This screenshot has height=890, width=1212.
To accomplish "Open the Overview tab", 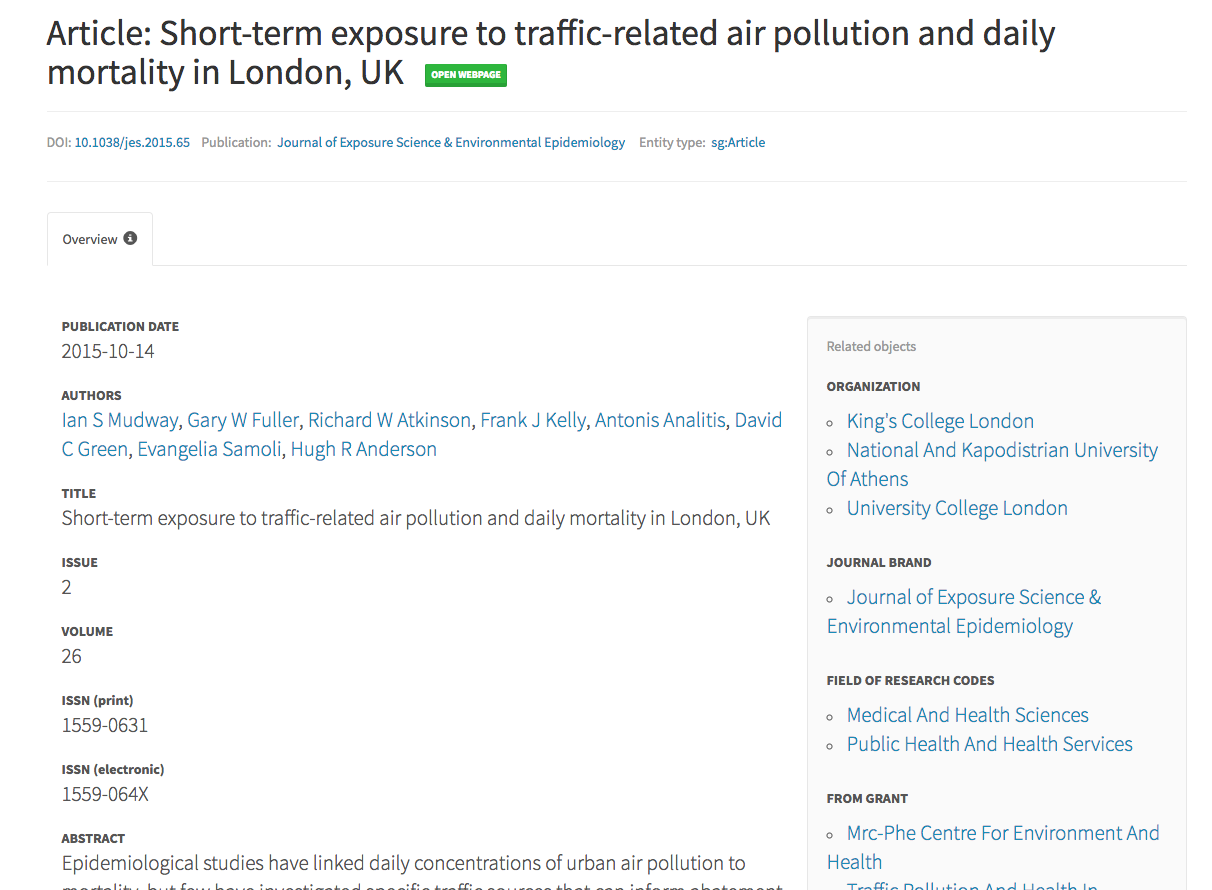I will (x=90, y=240).
